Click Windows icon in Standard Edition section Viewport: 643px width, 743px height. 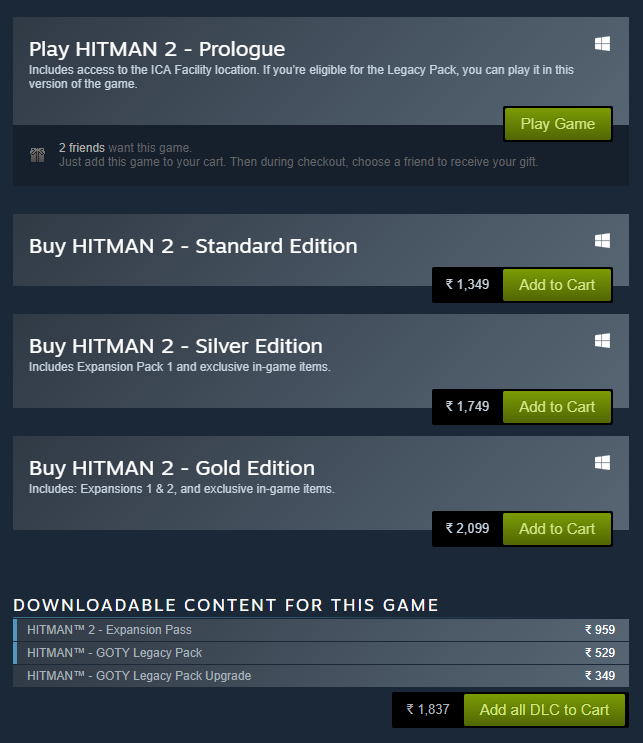click(602, 240)
